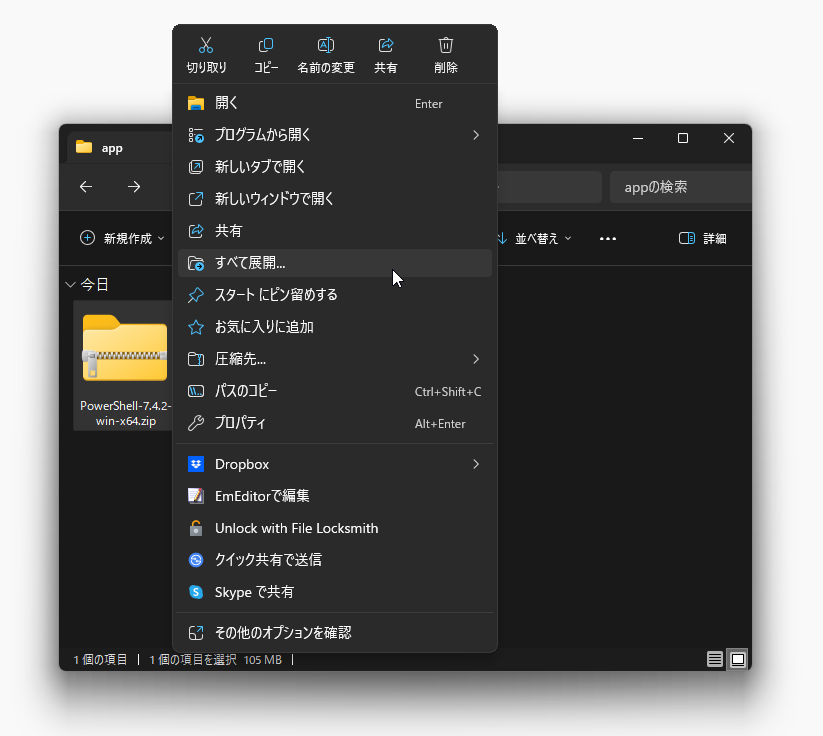
Task: Click the arrow next to Dropbox
Action: tap(476, 464)
